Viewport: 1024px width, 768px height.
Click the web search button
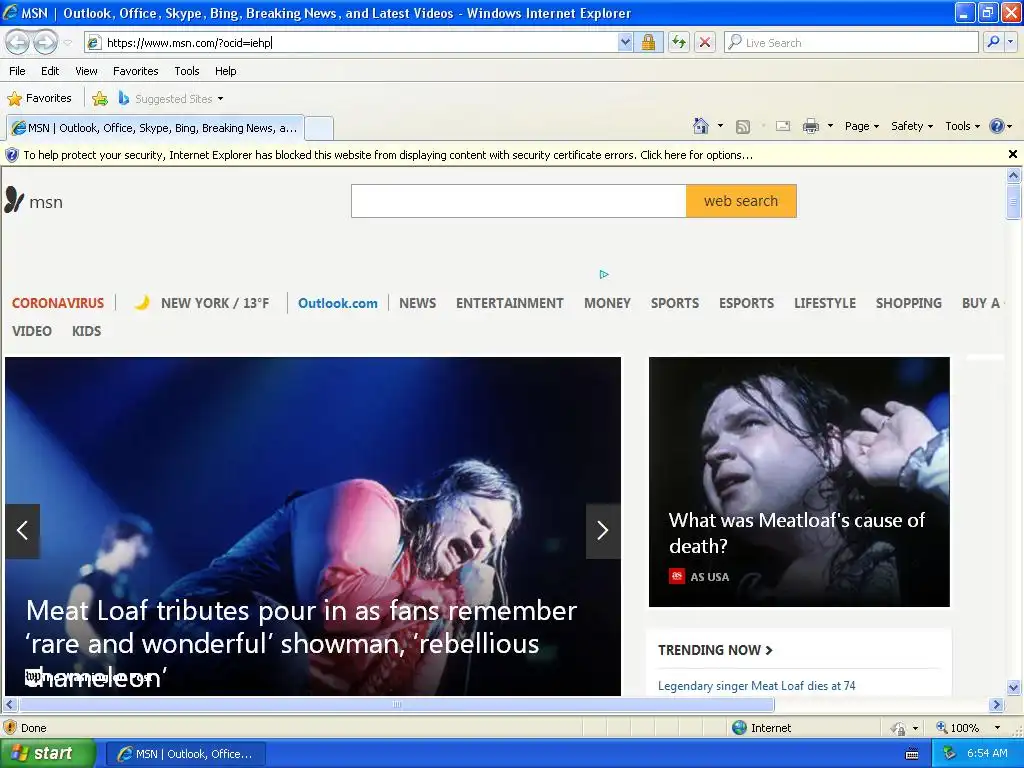coord(741,201)
